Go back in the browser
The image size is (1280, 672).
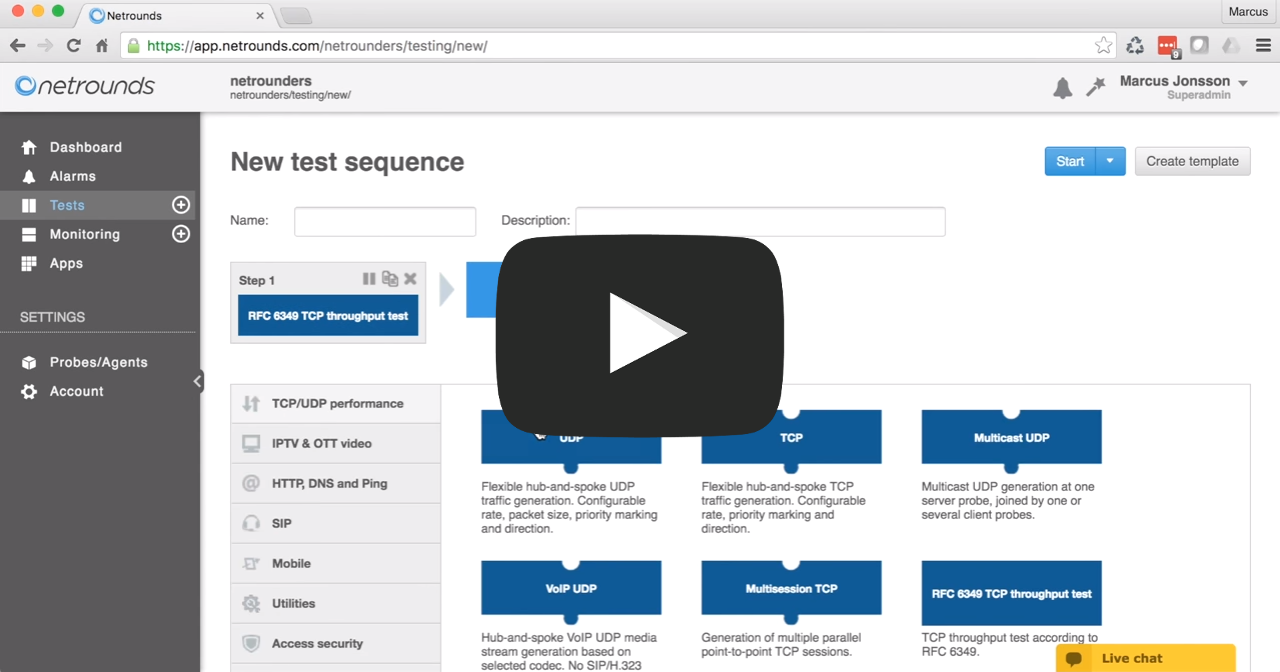tap(17, 45)
